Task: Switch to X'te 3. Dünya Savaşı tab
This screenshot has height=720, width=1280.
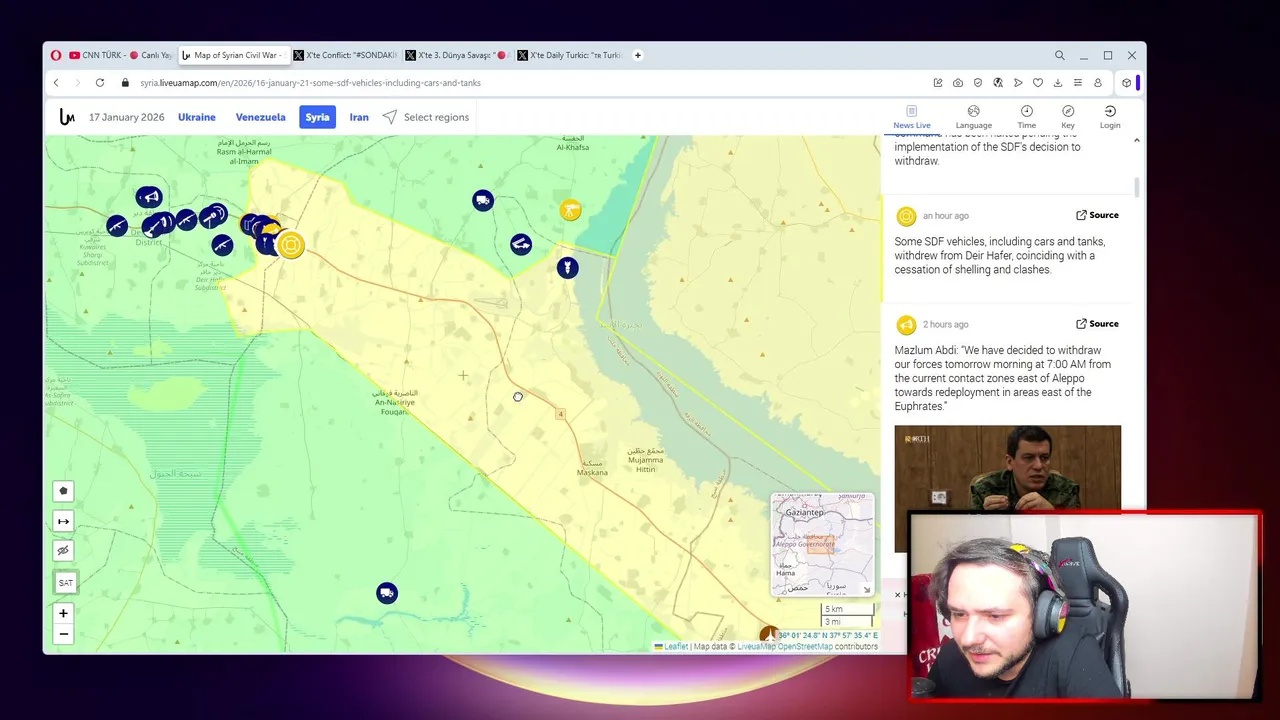Action: [x=457, y=55]
